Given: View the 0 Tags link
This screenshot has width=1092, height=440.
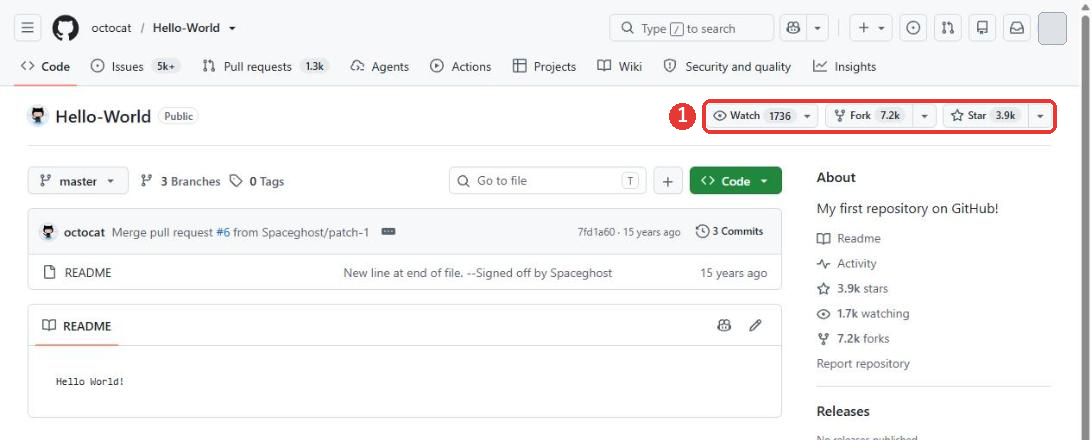Looking at the screenshot, I should point(257,181).
